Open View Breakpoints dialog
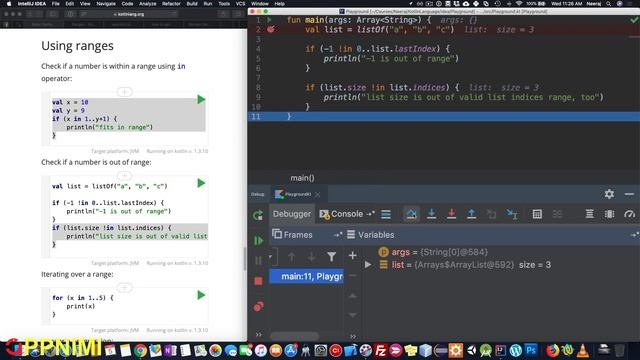The height and width of the screenshot is (360, 640). tap(258, 307)
